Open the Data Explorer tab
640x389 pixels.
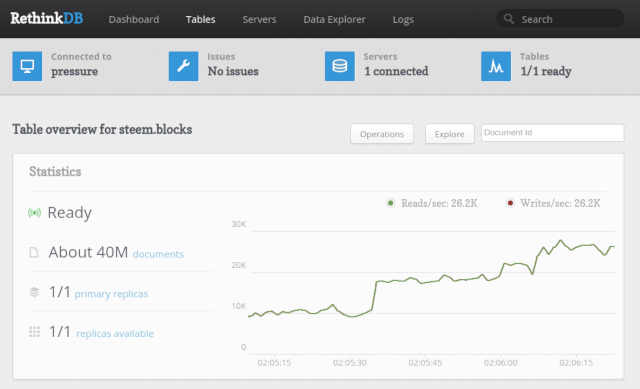pyautogui.click(x=334, y=19)
